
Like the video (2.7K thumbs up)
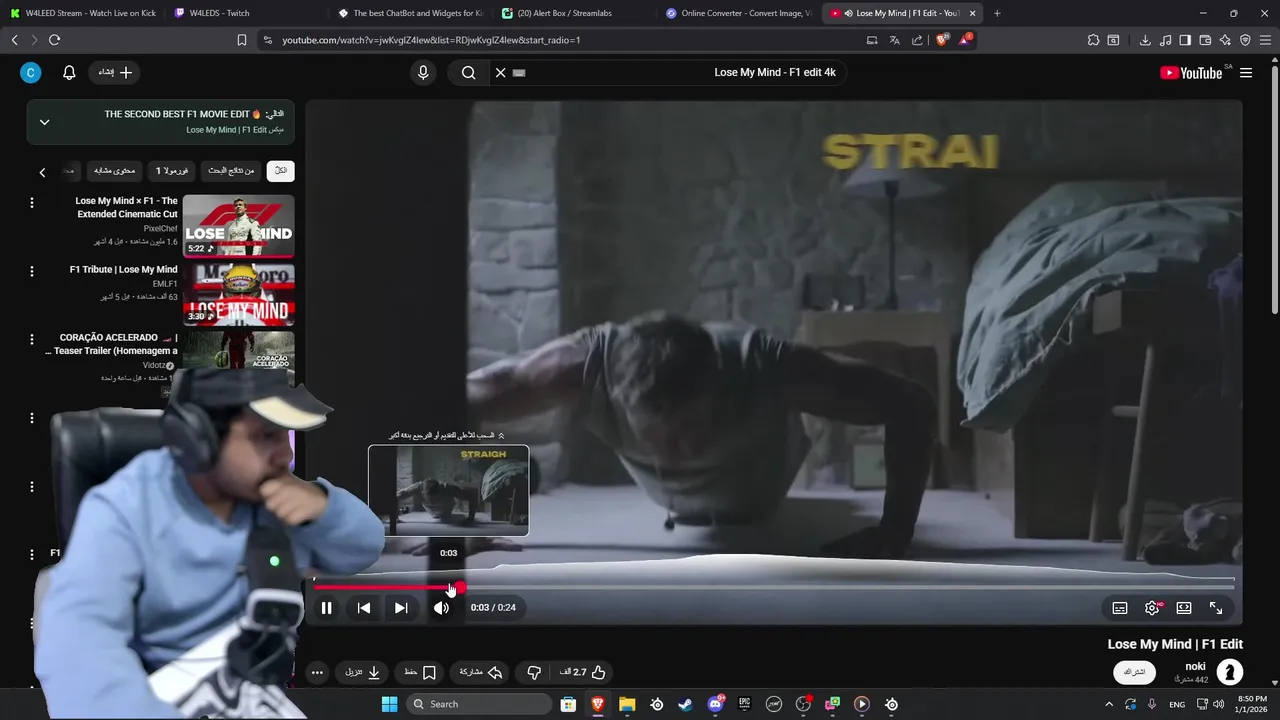tap(584, 672)
